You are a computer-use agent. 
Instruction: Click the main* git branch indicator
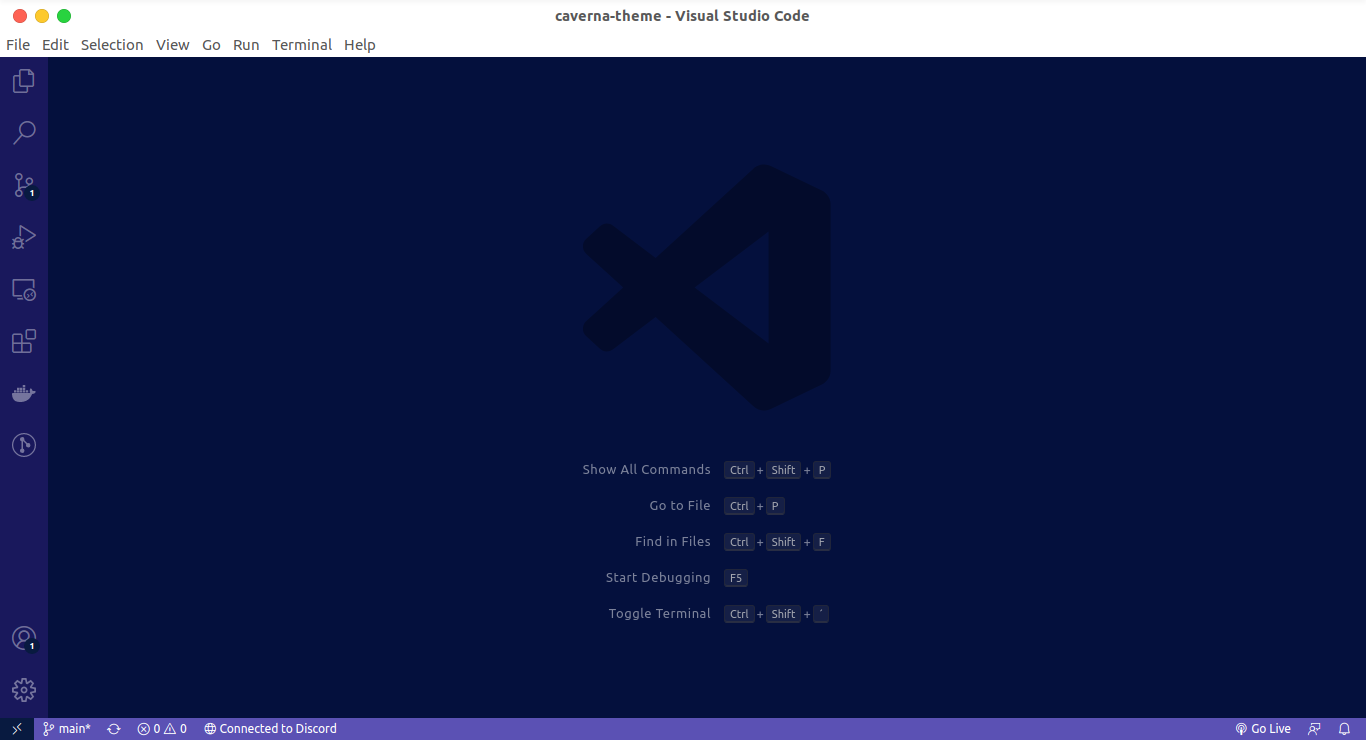pos(67,729)
